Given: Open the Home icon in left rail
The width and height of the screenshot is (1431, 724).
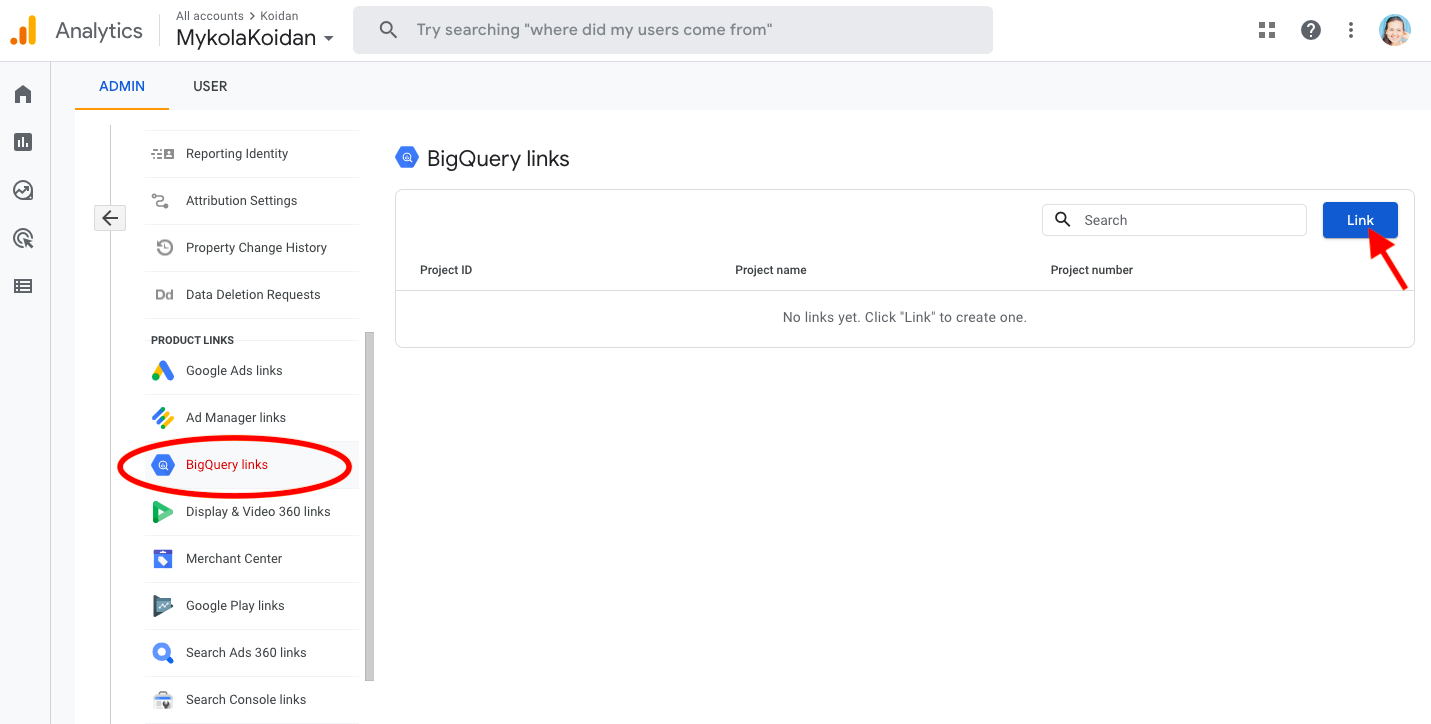Looking at the screenshot, I should [23, 94].
